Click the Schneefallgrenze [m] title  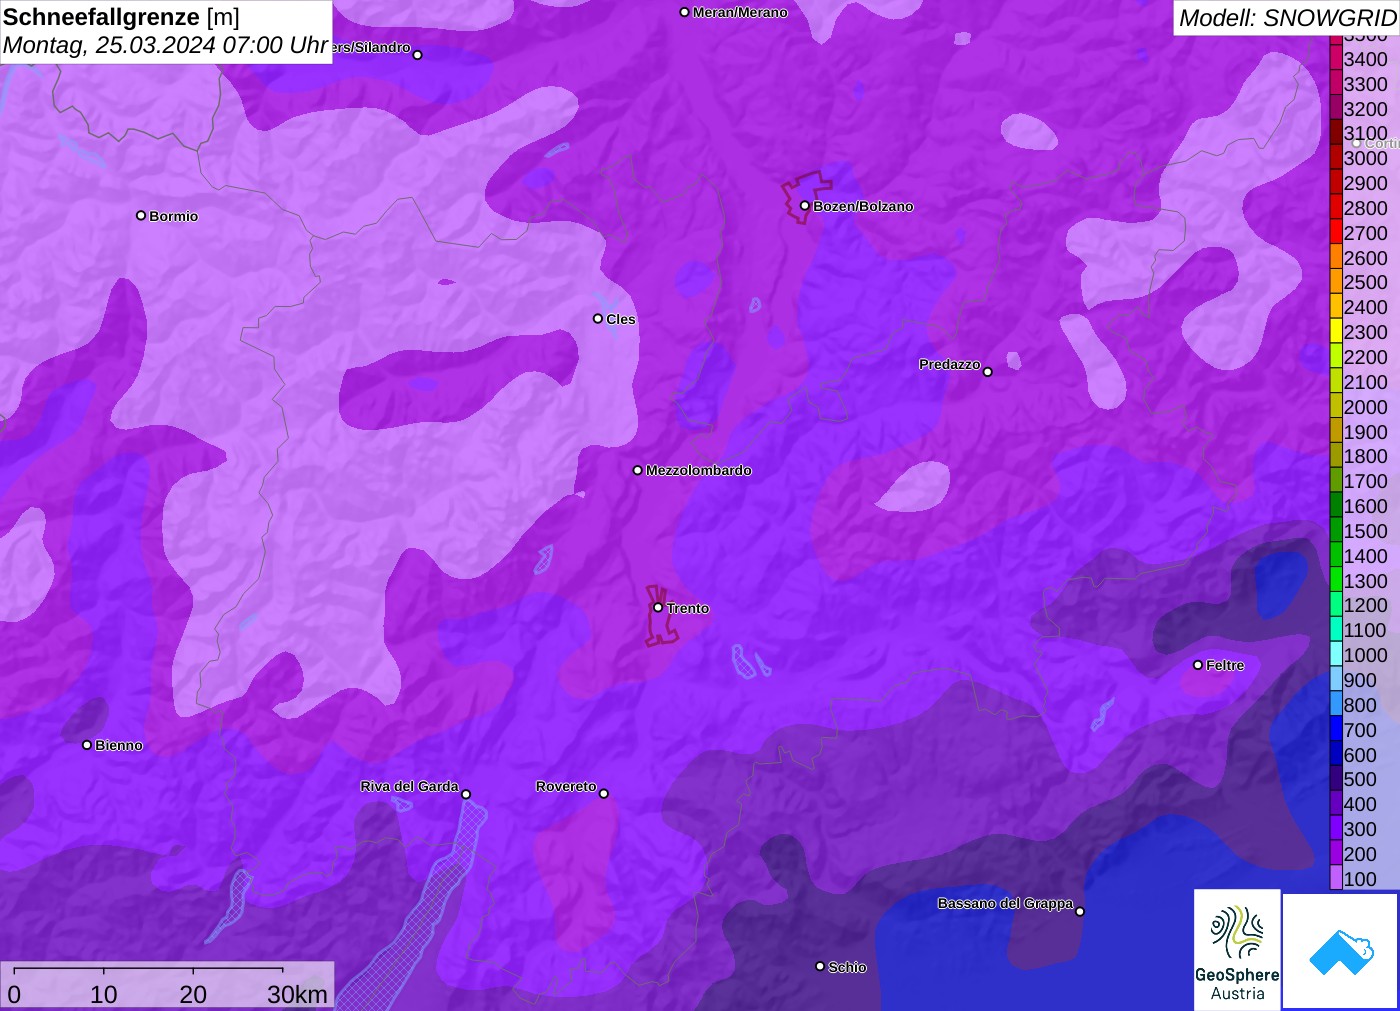click(x=121, y=17)
